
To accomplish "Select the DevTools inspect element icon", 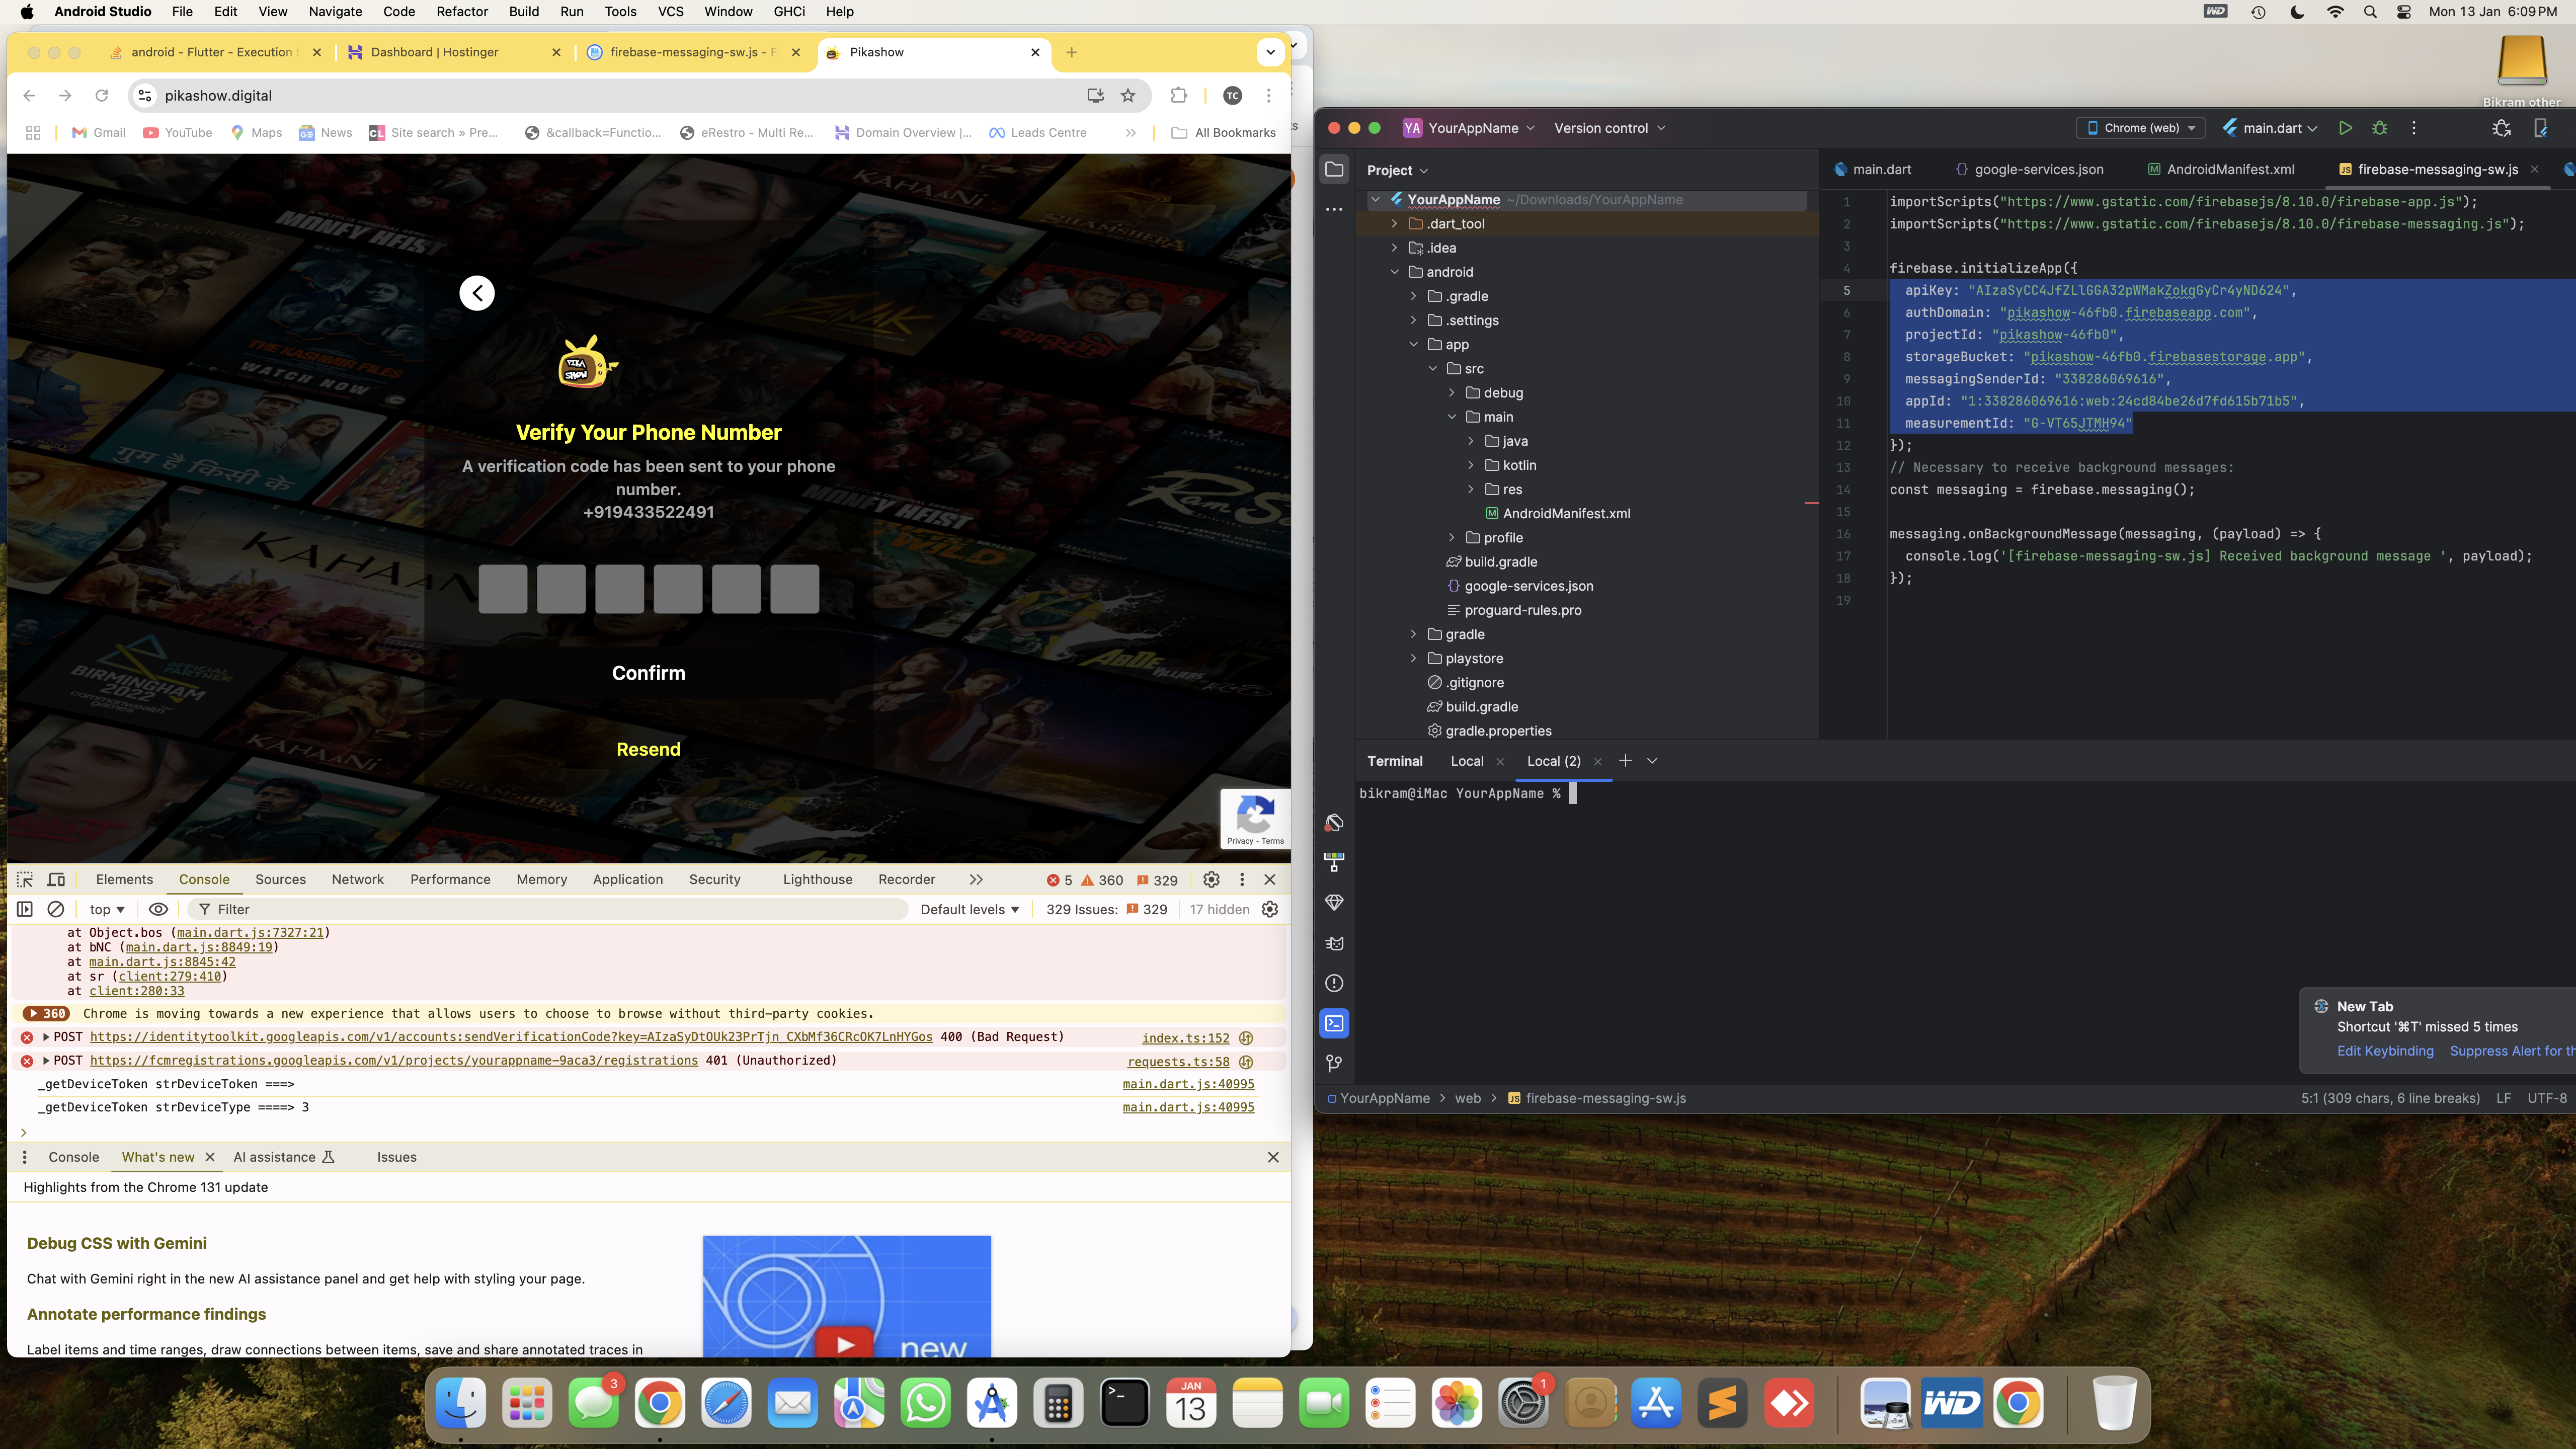I will 25,879.
